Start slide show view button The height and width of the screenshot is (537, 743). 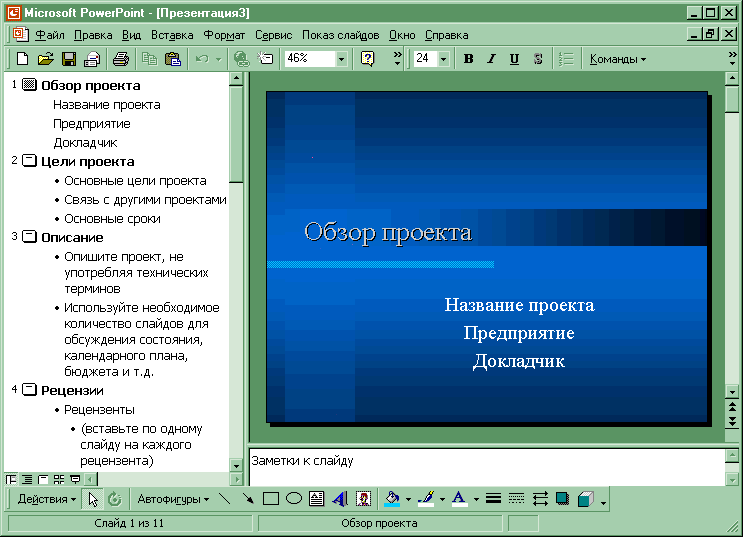pyautogui.click(x=75, y=479)
